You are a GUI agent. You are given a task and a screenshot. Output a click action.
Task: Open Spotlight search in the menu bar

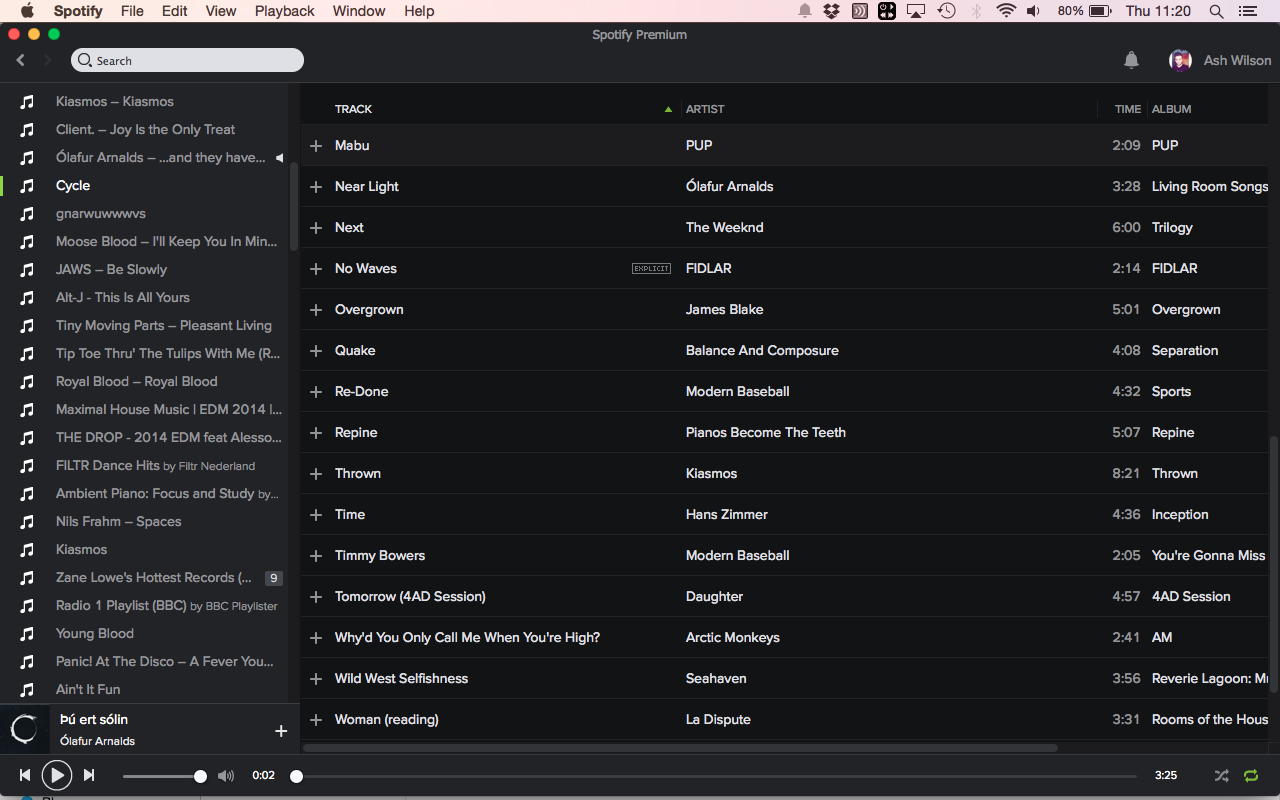click(1216, 11)
